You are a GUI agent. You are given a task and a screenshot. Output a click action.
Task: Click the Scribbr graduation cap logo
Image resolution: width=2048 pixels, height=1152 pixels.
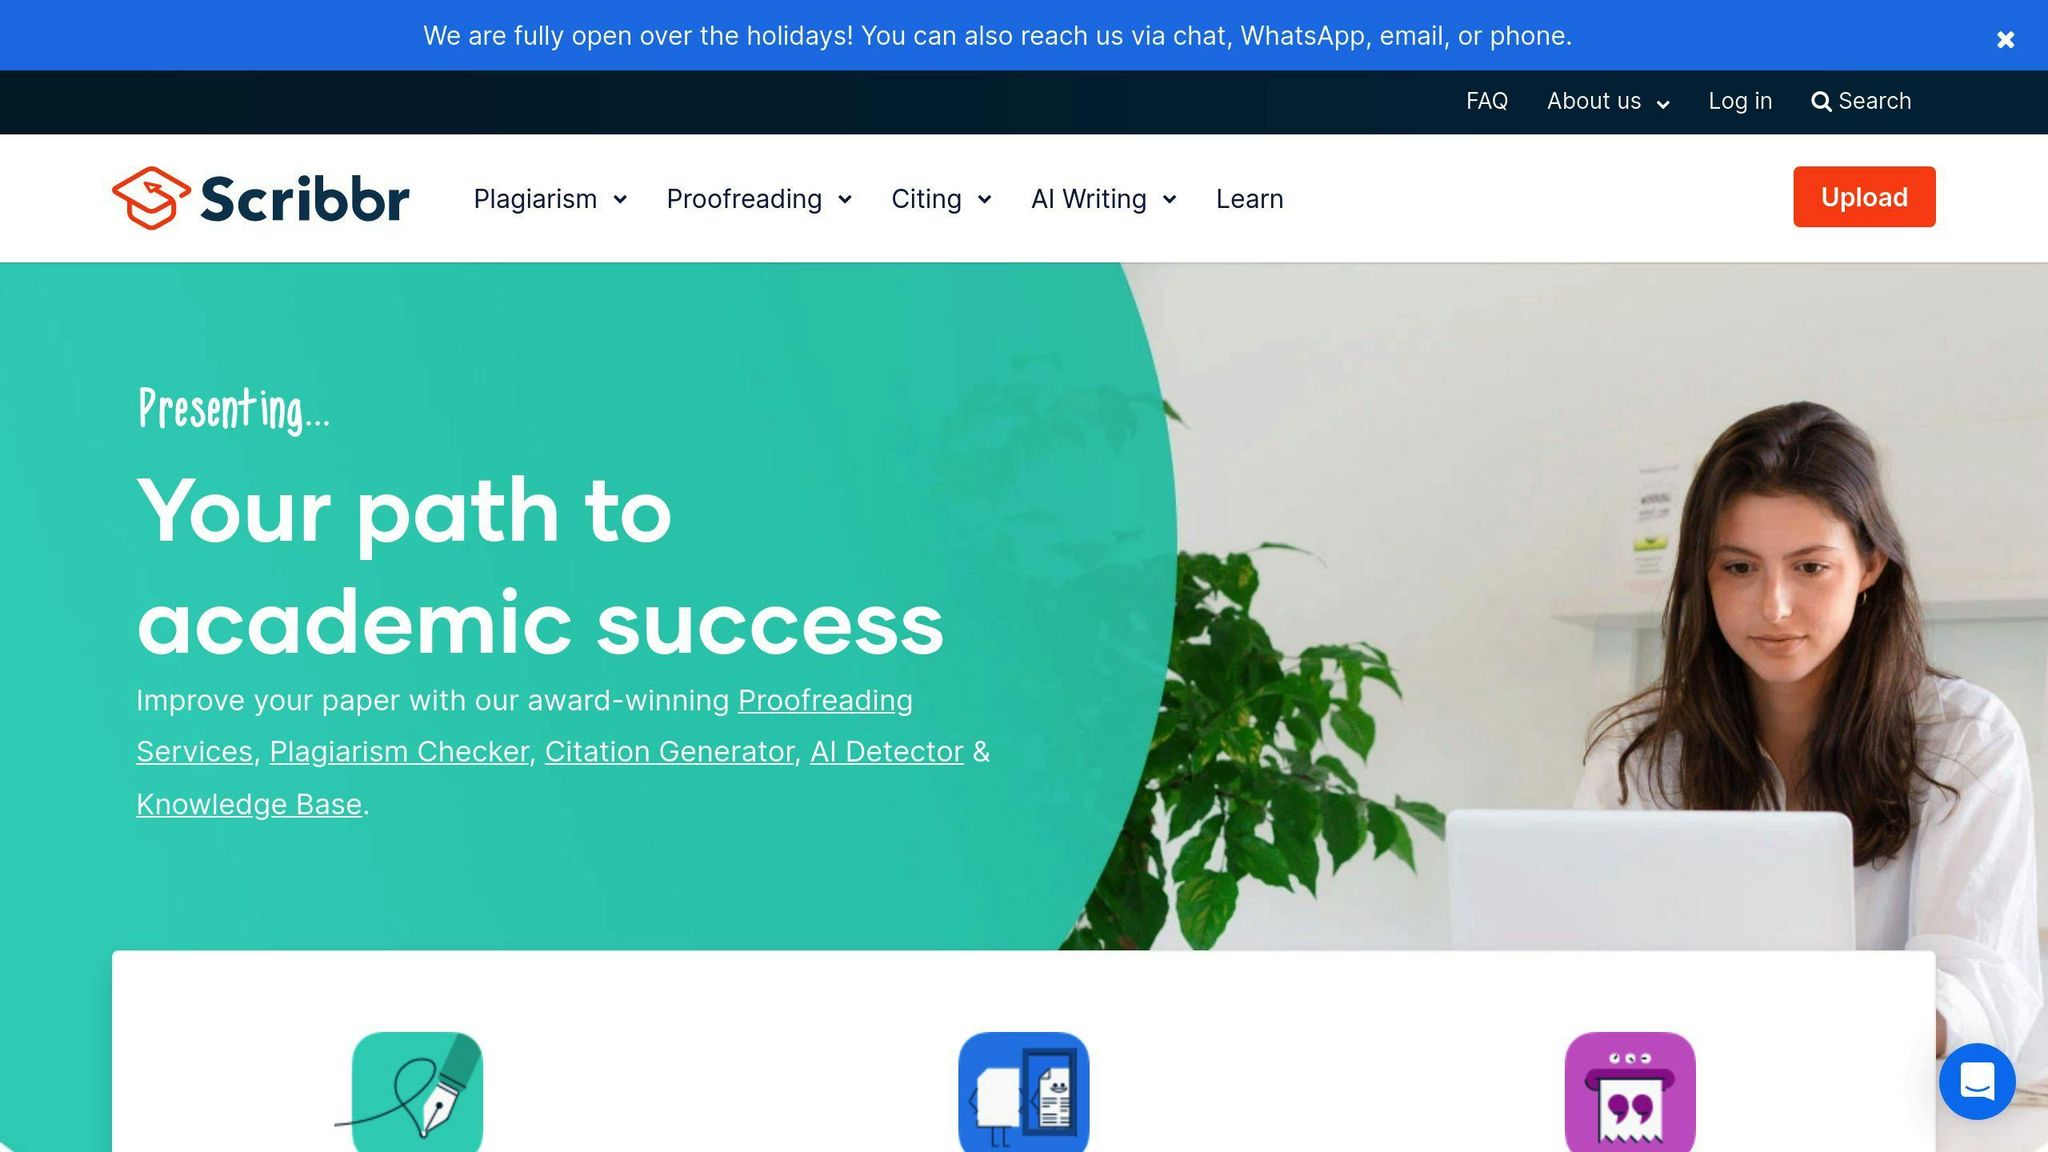tap(151, 198)
